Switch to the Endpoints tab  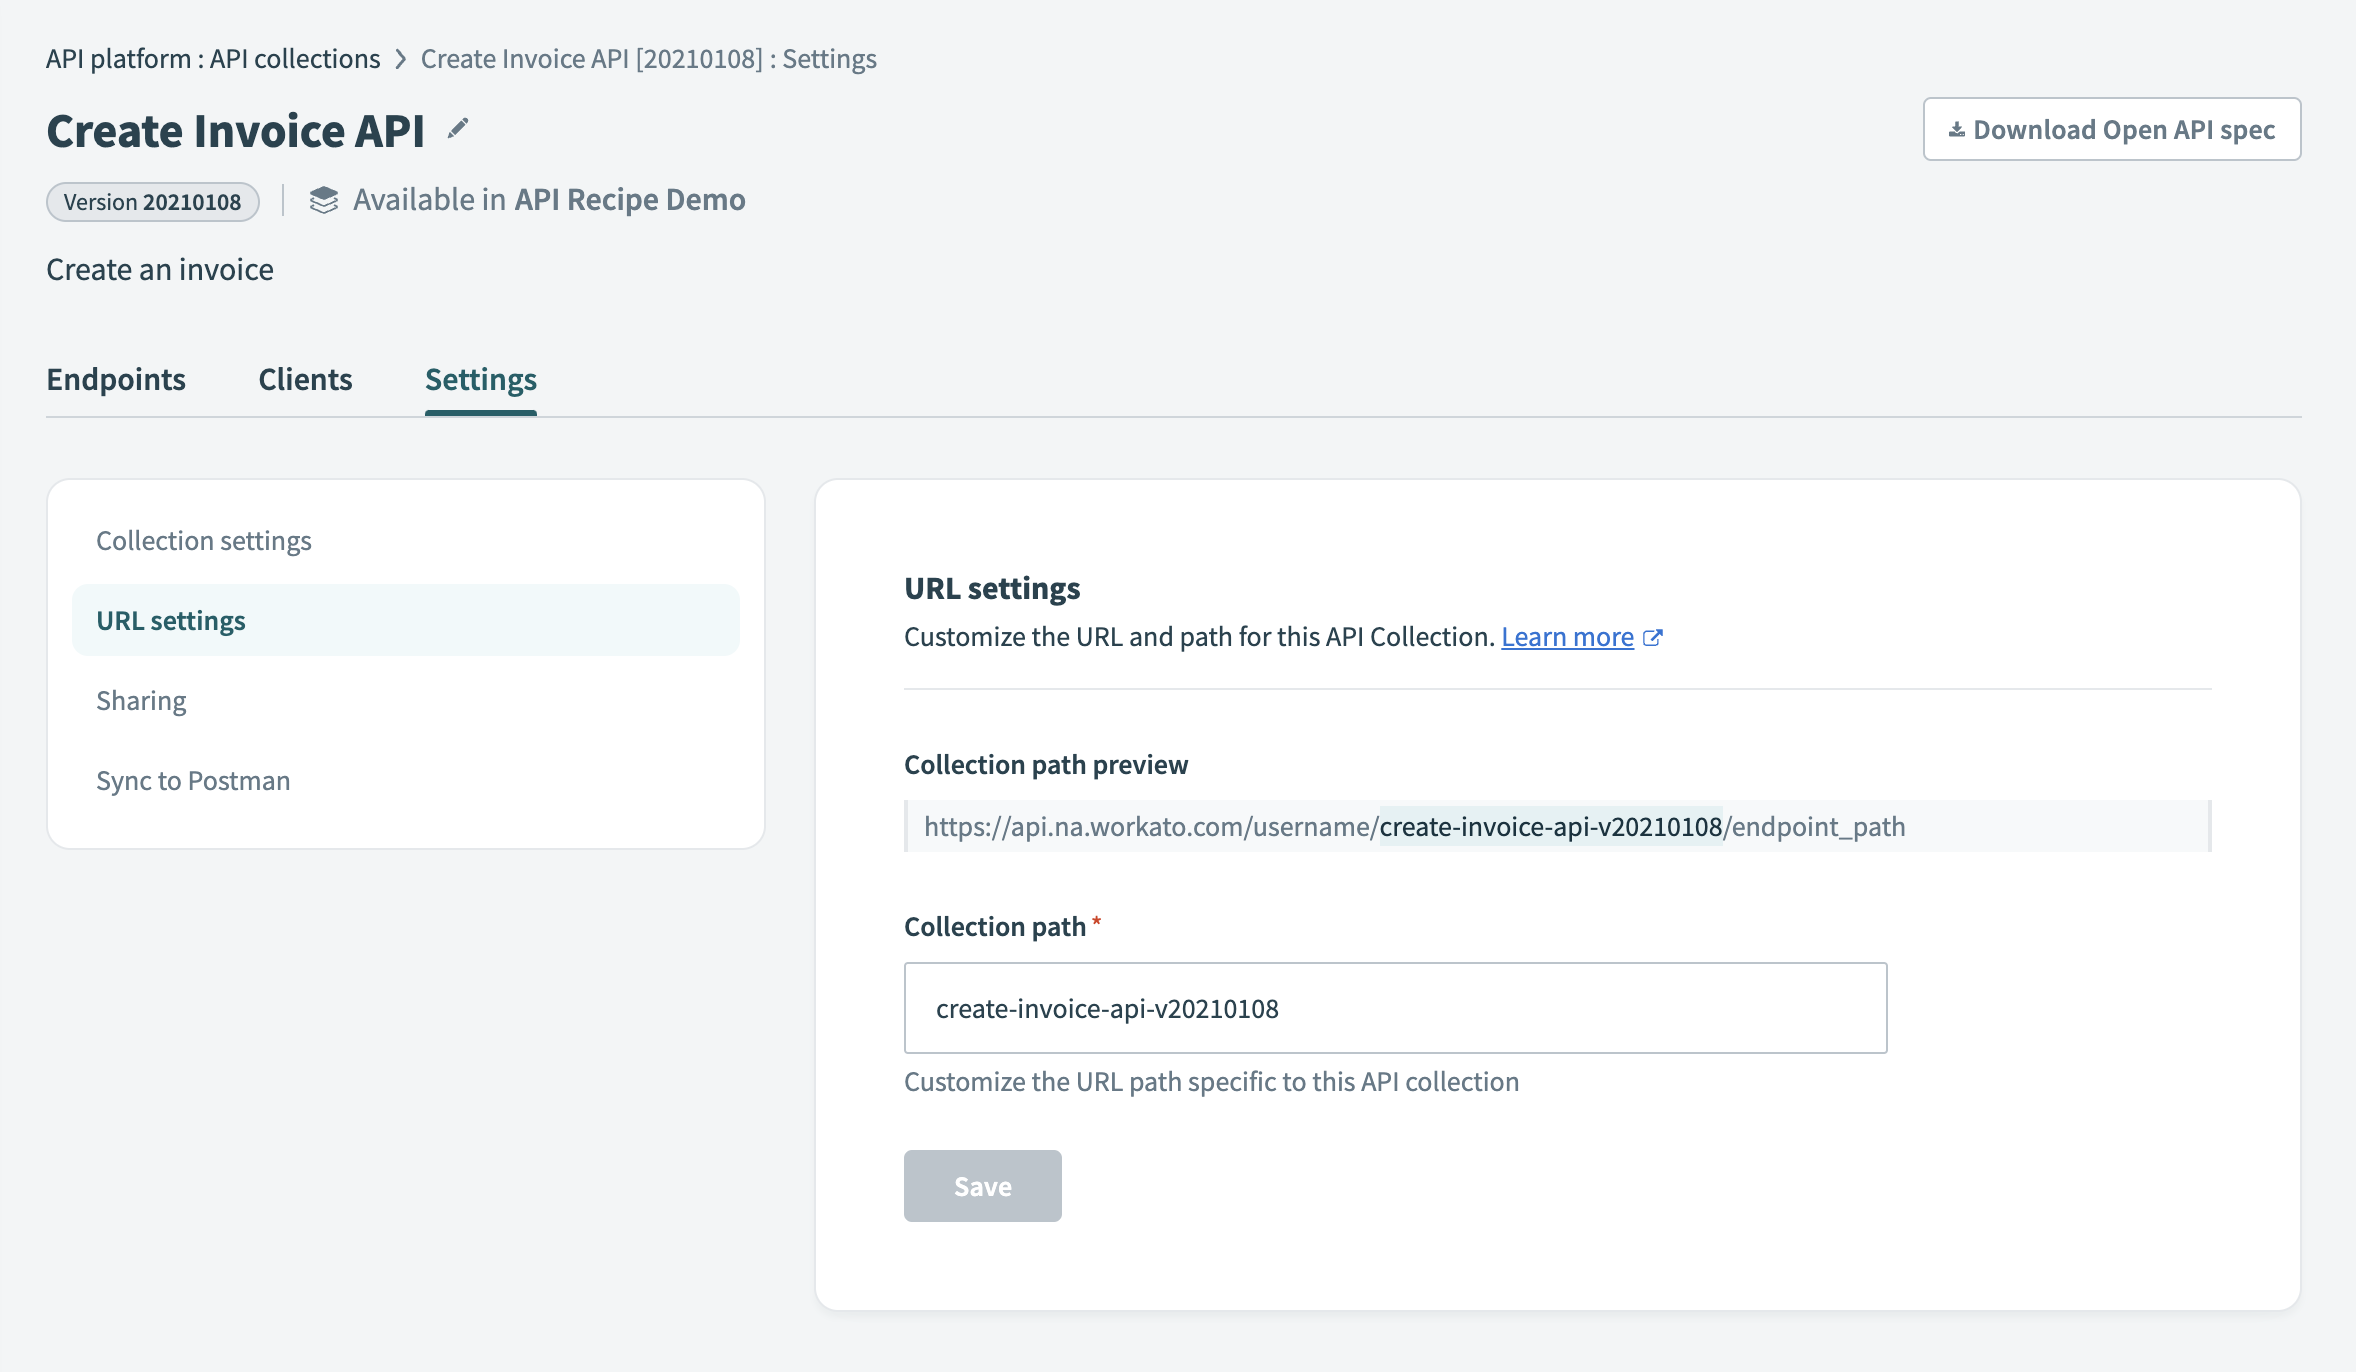point(115,380)
